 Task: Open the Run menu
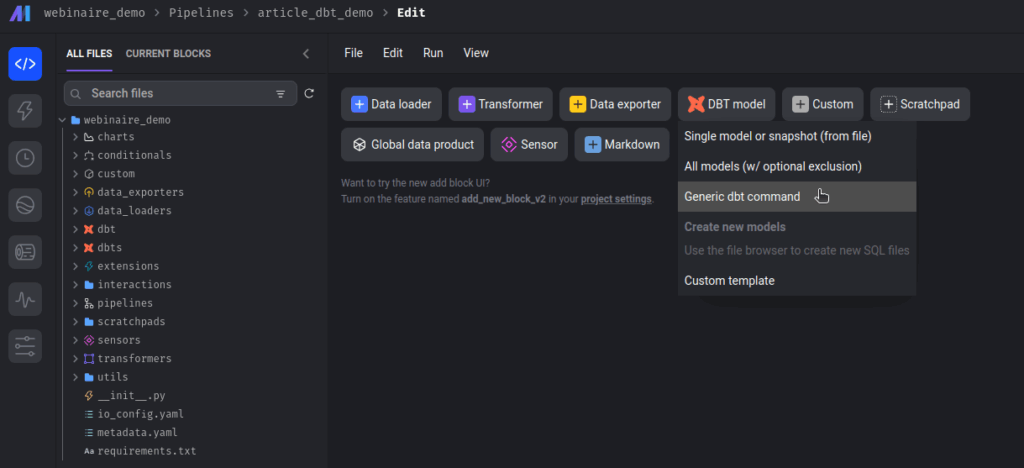coord(433,53)
